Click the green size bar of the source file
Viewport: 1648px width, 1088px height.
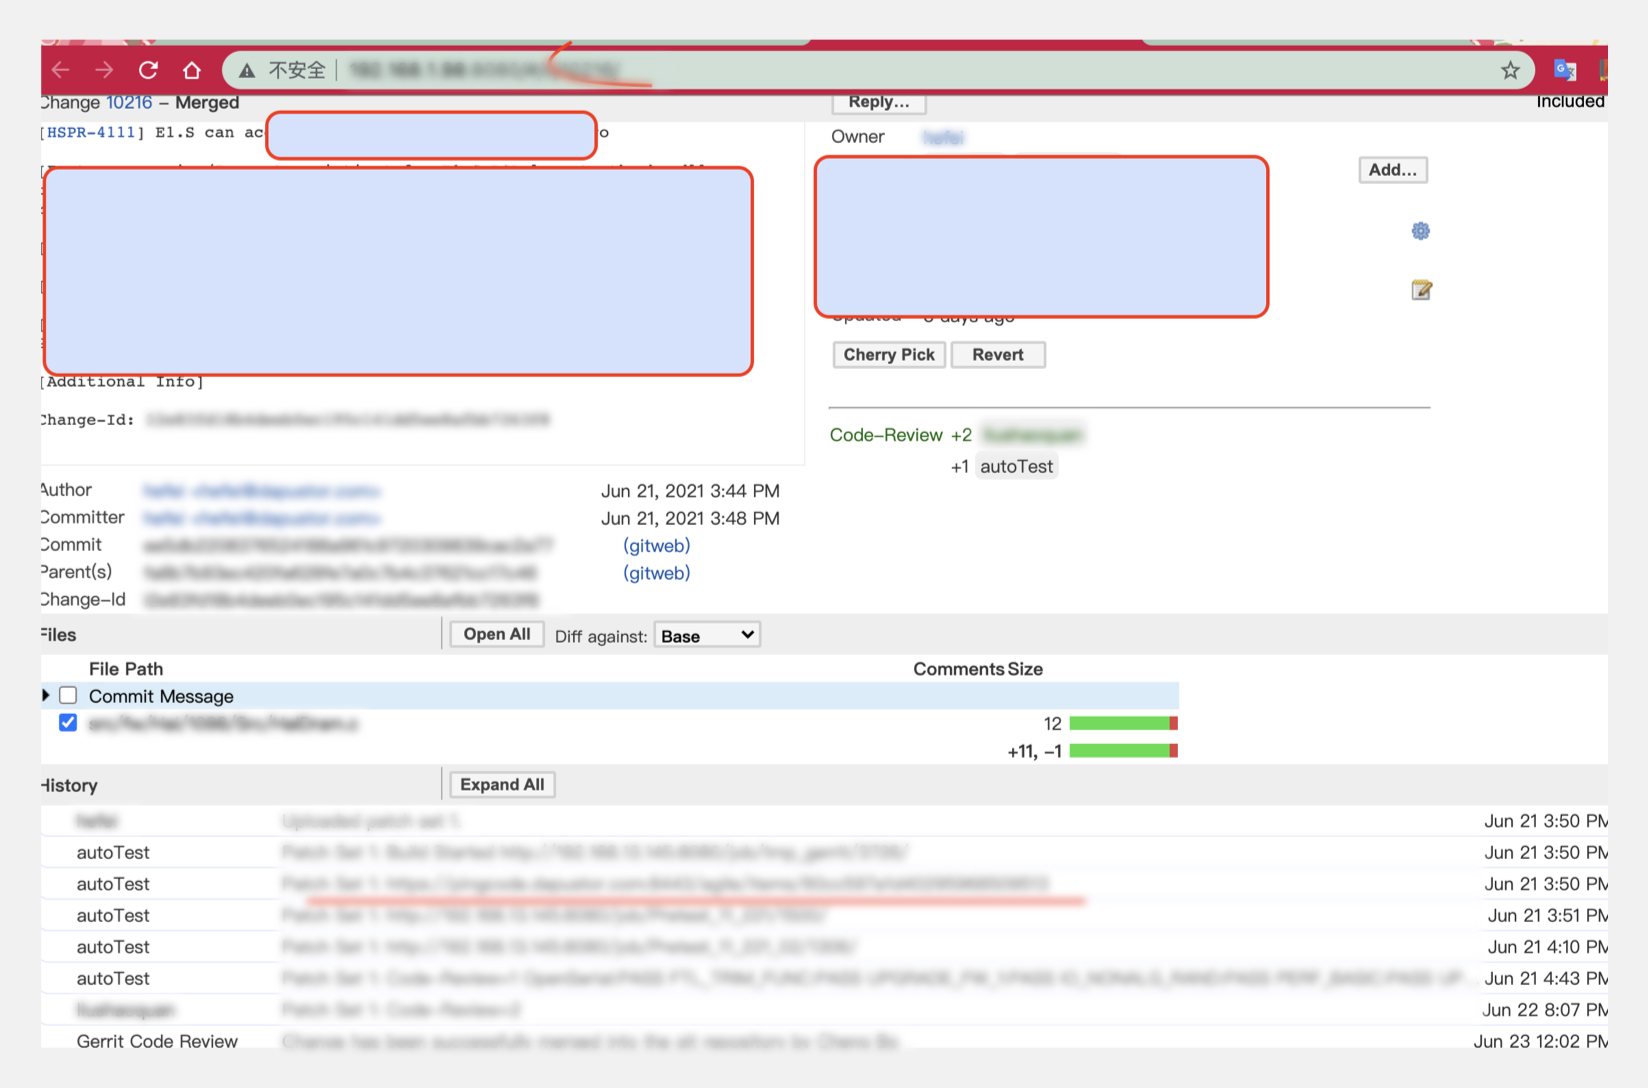click(1120, 723)
